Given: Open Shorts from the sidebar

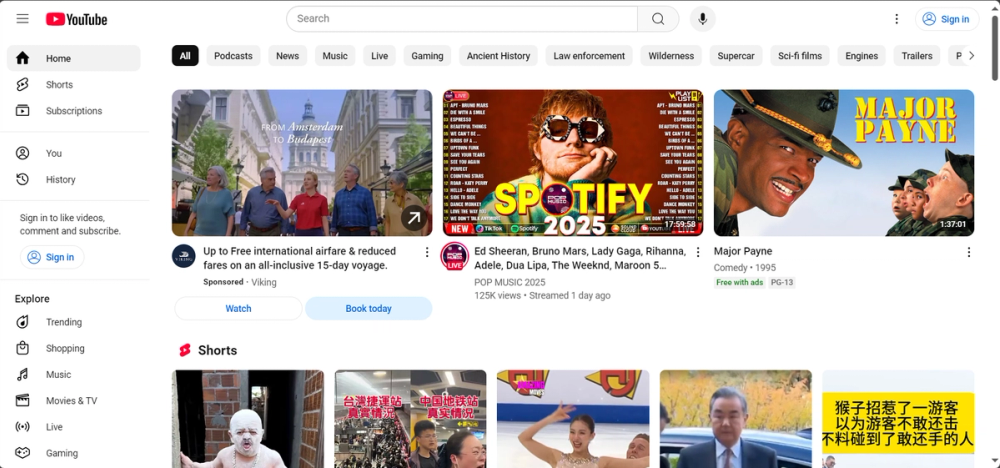Looking at the screenshot, I should pyautogui.click(x=73, y=84).
